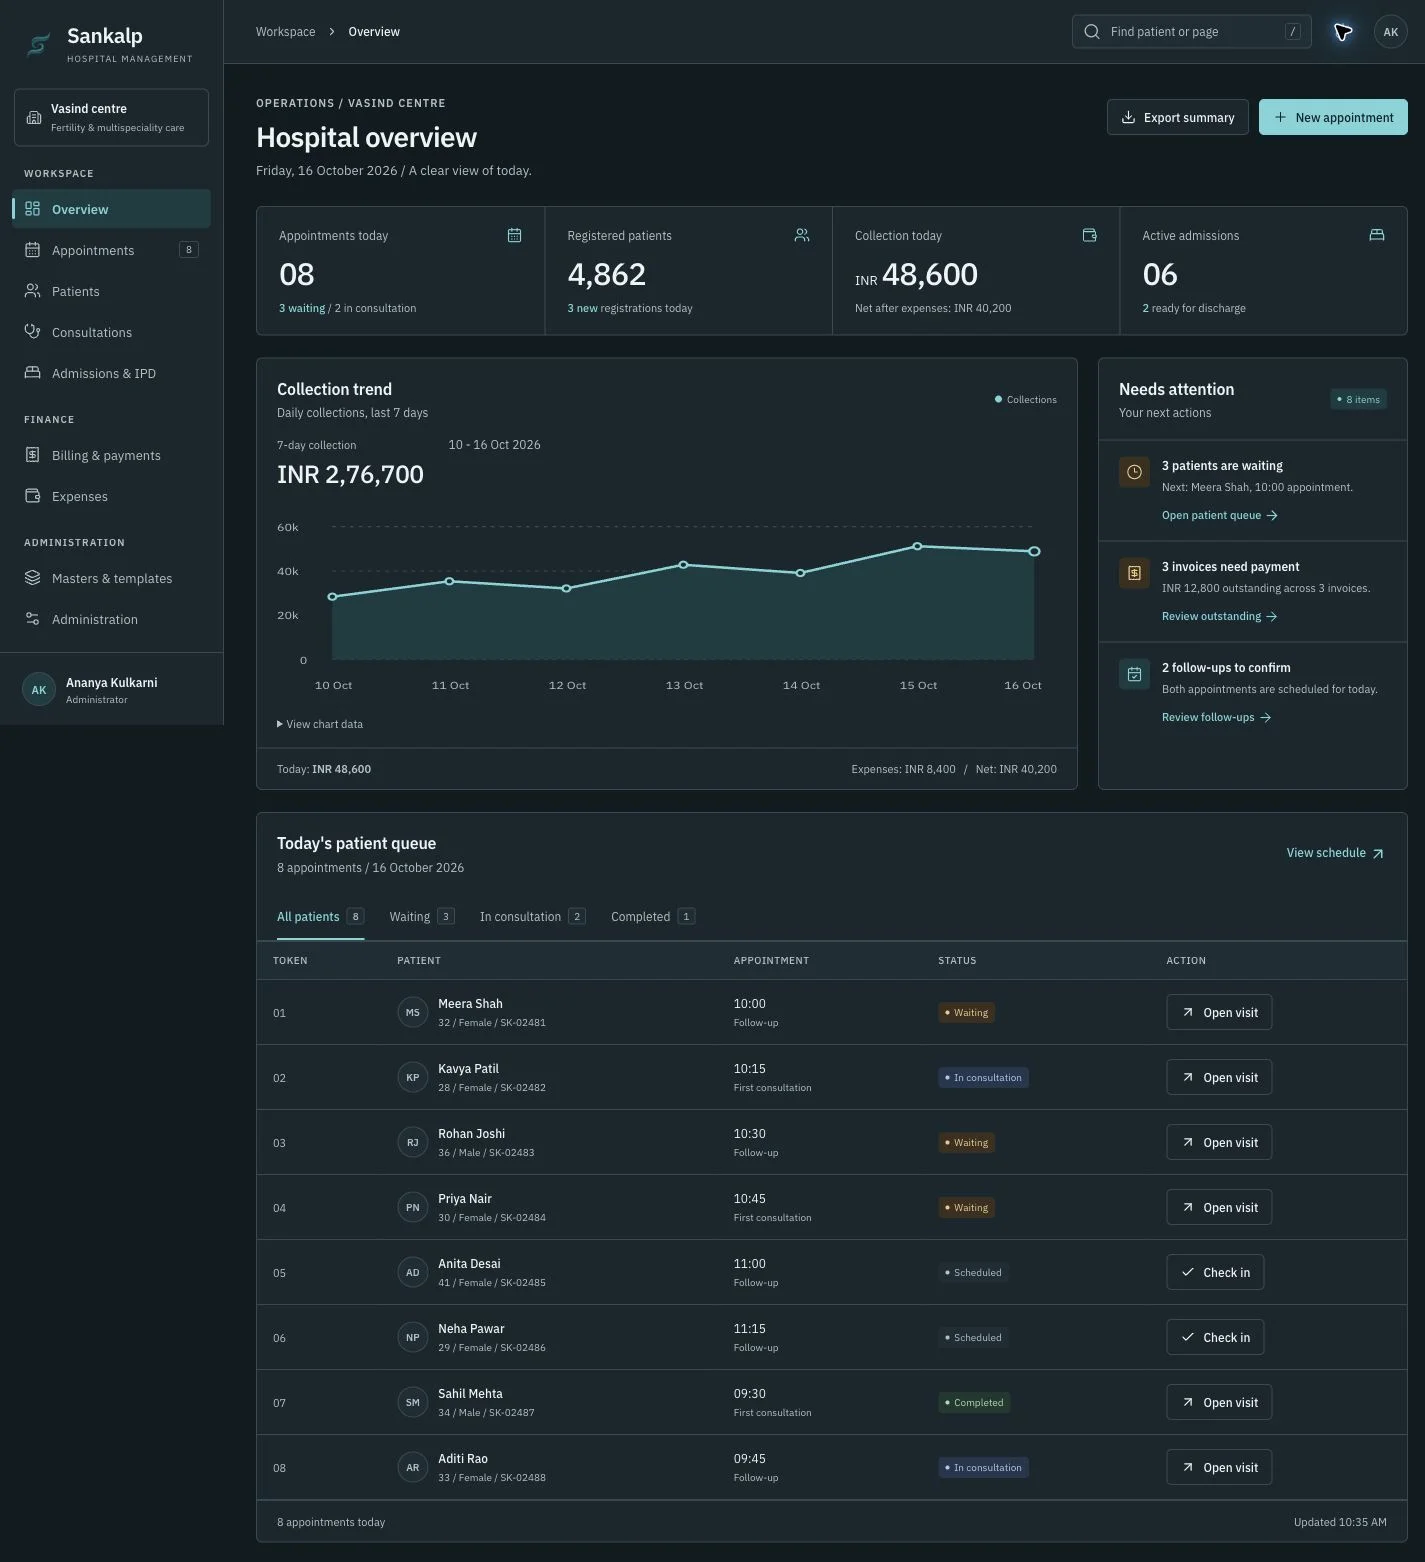Image resolution: width=1425 pixels, height=1562 pixels.
Task: Open Consultations via the stethoscope icon
Action: click(33, 332)
